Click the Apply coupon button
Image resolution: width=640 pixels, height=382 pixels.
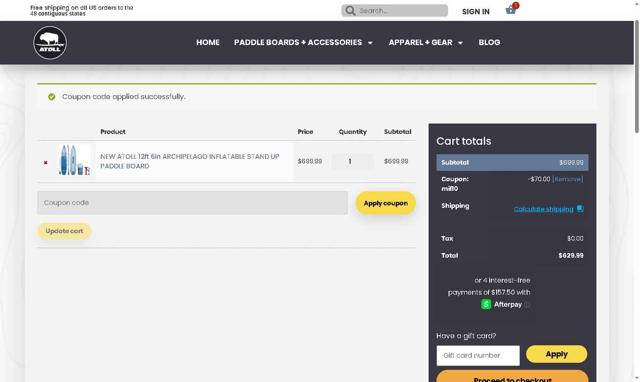pyautogui.click(x=385, y=203)
